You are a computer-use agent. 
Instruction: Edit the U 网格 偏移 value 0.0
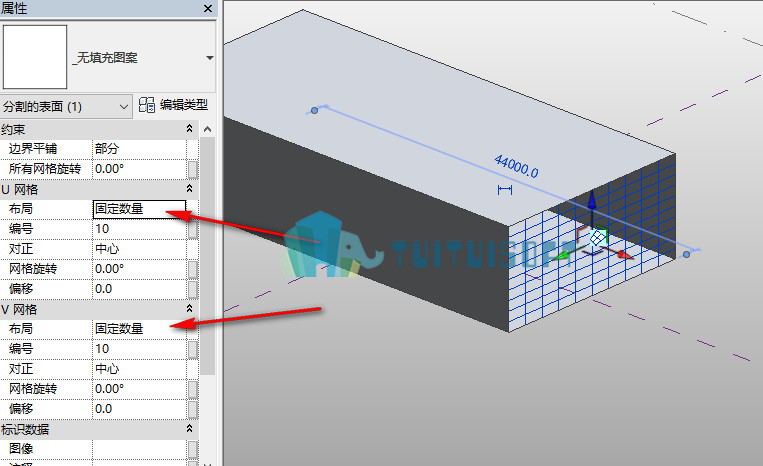click(x=140, y=288)
